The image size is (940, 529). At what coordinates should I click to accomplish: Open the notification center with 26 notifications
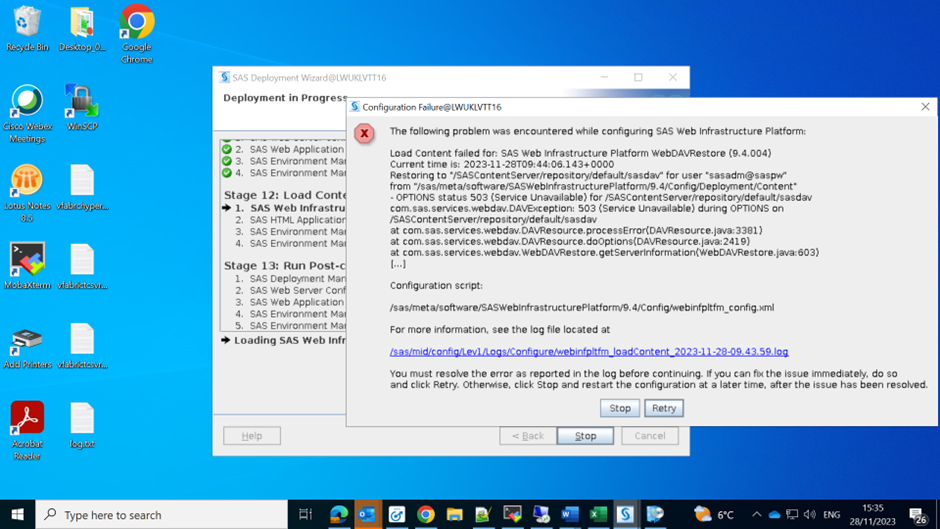pos(918,515)
